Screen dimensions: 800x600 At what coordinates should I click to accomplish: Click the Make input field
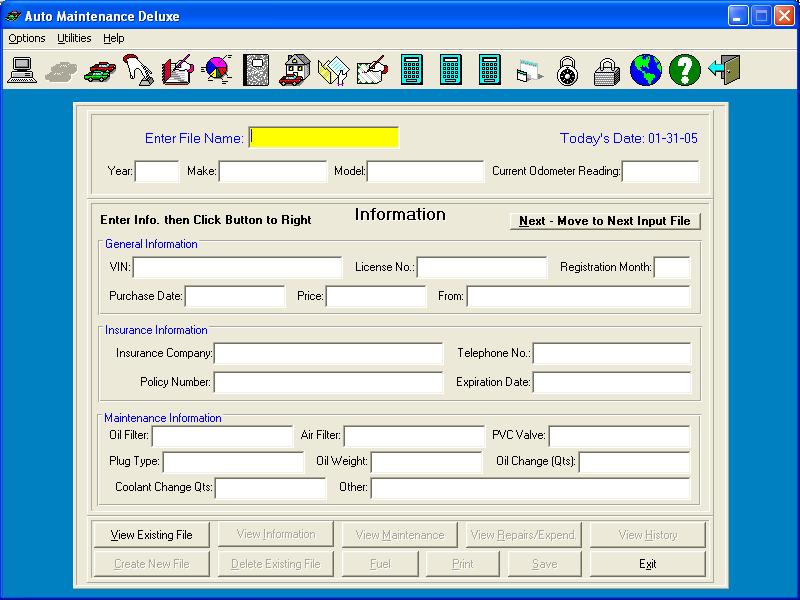(x=273, y=171)
